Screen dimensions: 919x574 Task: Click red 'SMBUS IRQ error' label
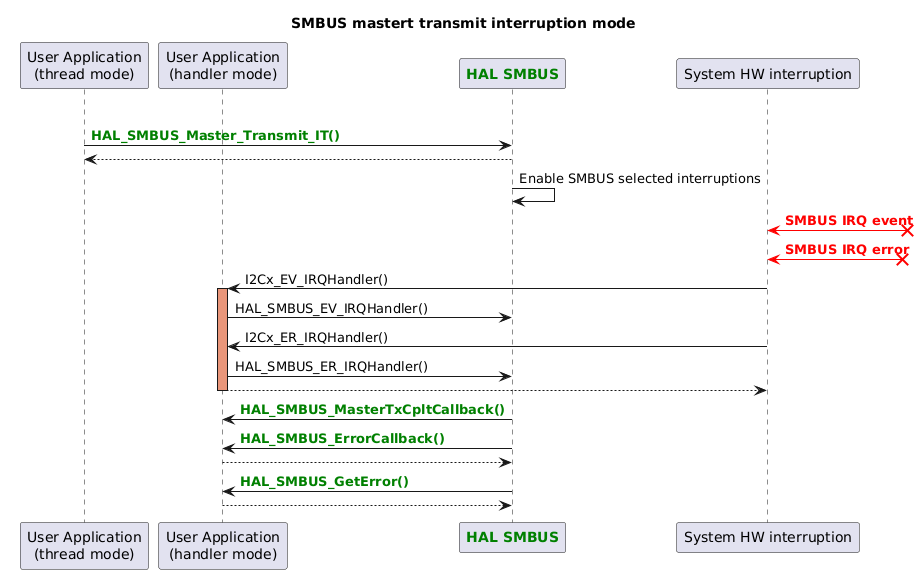[846, 249]
